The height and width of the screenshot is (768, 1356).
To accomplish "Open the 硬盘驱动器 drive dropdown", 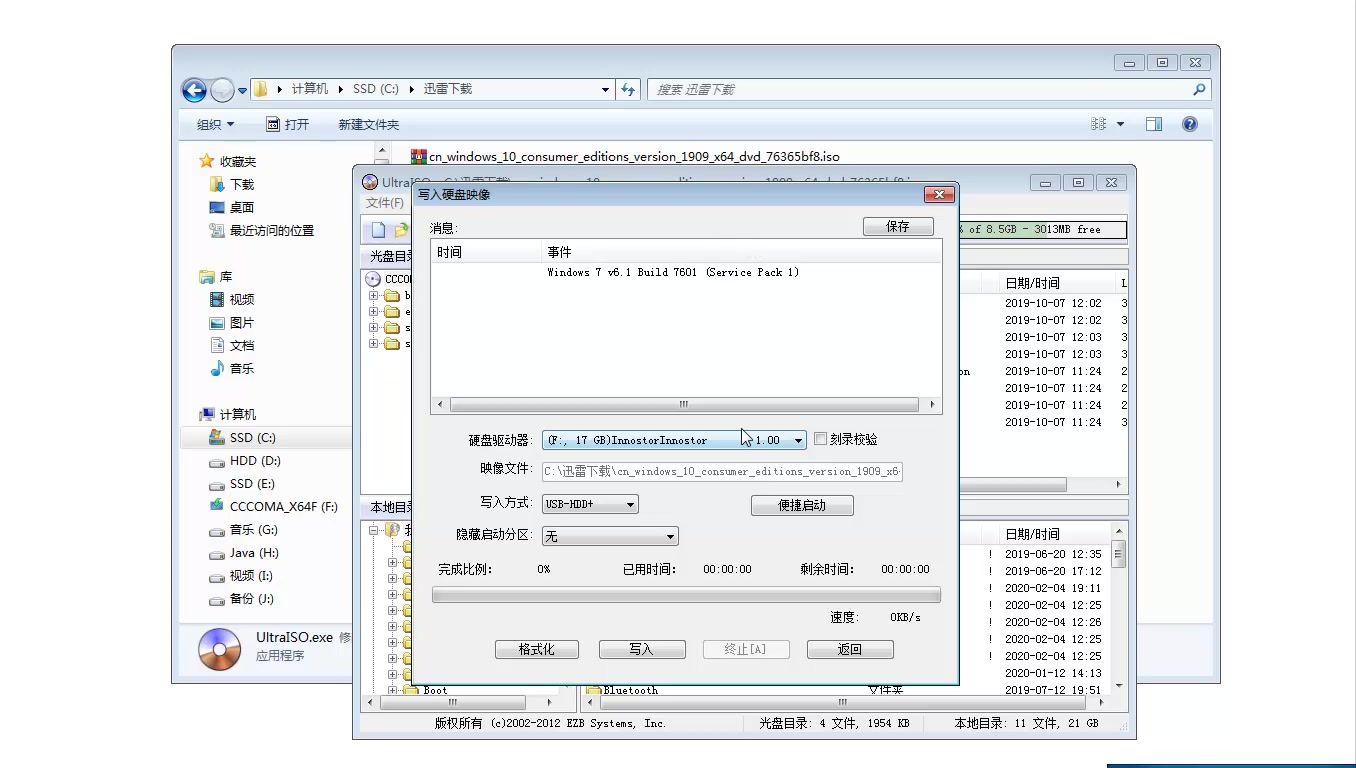I will click(x=674, y=440).
